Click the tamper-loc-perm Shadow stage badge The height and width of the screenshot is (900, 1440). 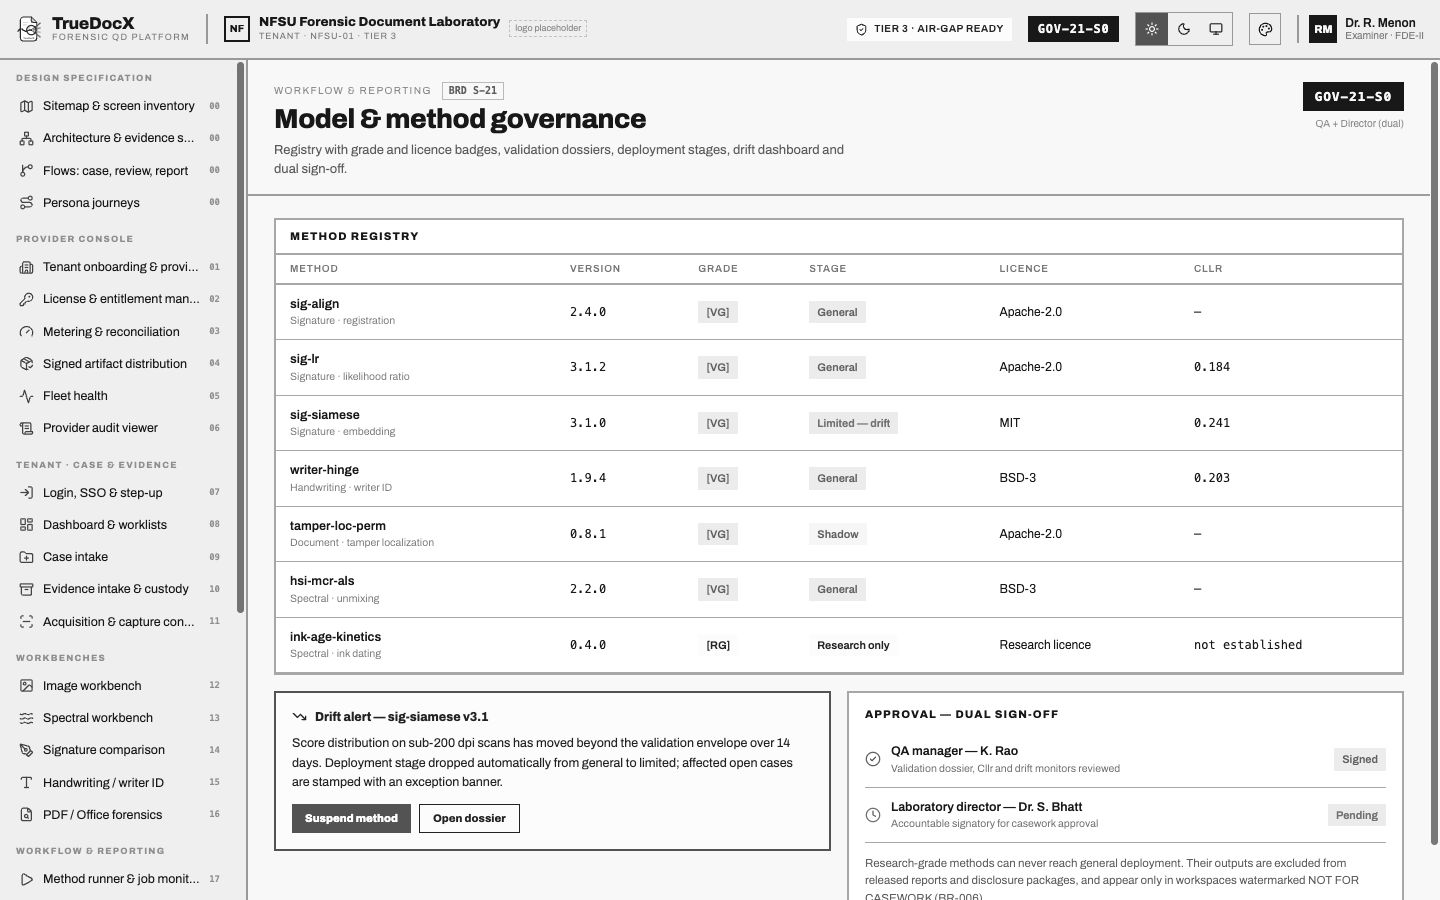tap(838, 534)
